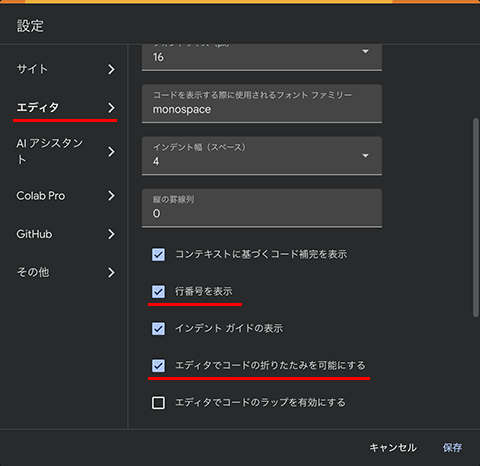Click the monospace font family field
480x466 pixels.
coord(262,104)
